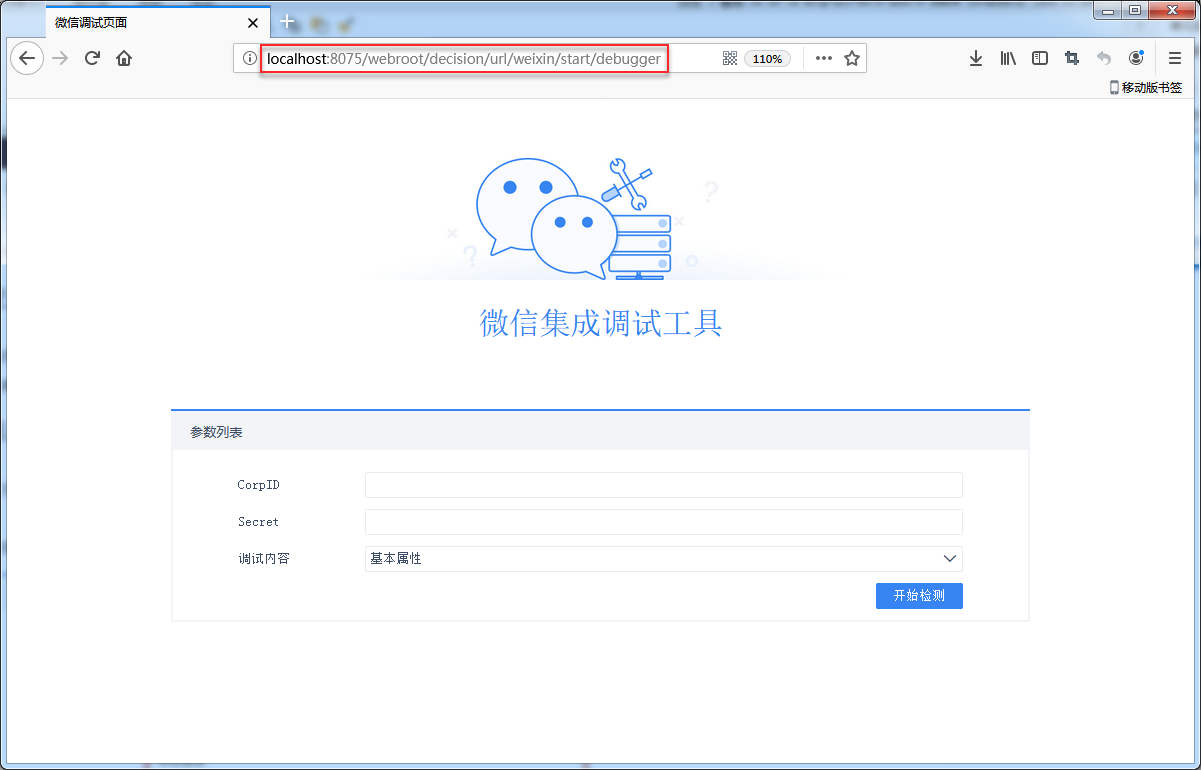
Task: Open the browser home page
Action: point(124,58)
